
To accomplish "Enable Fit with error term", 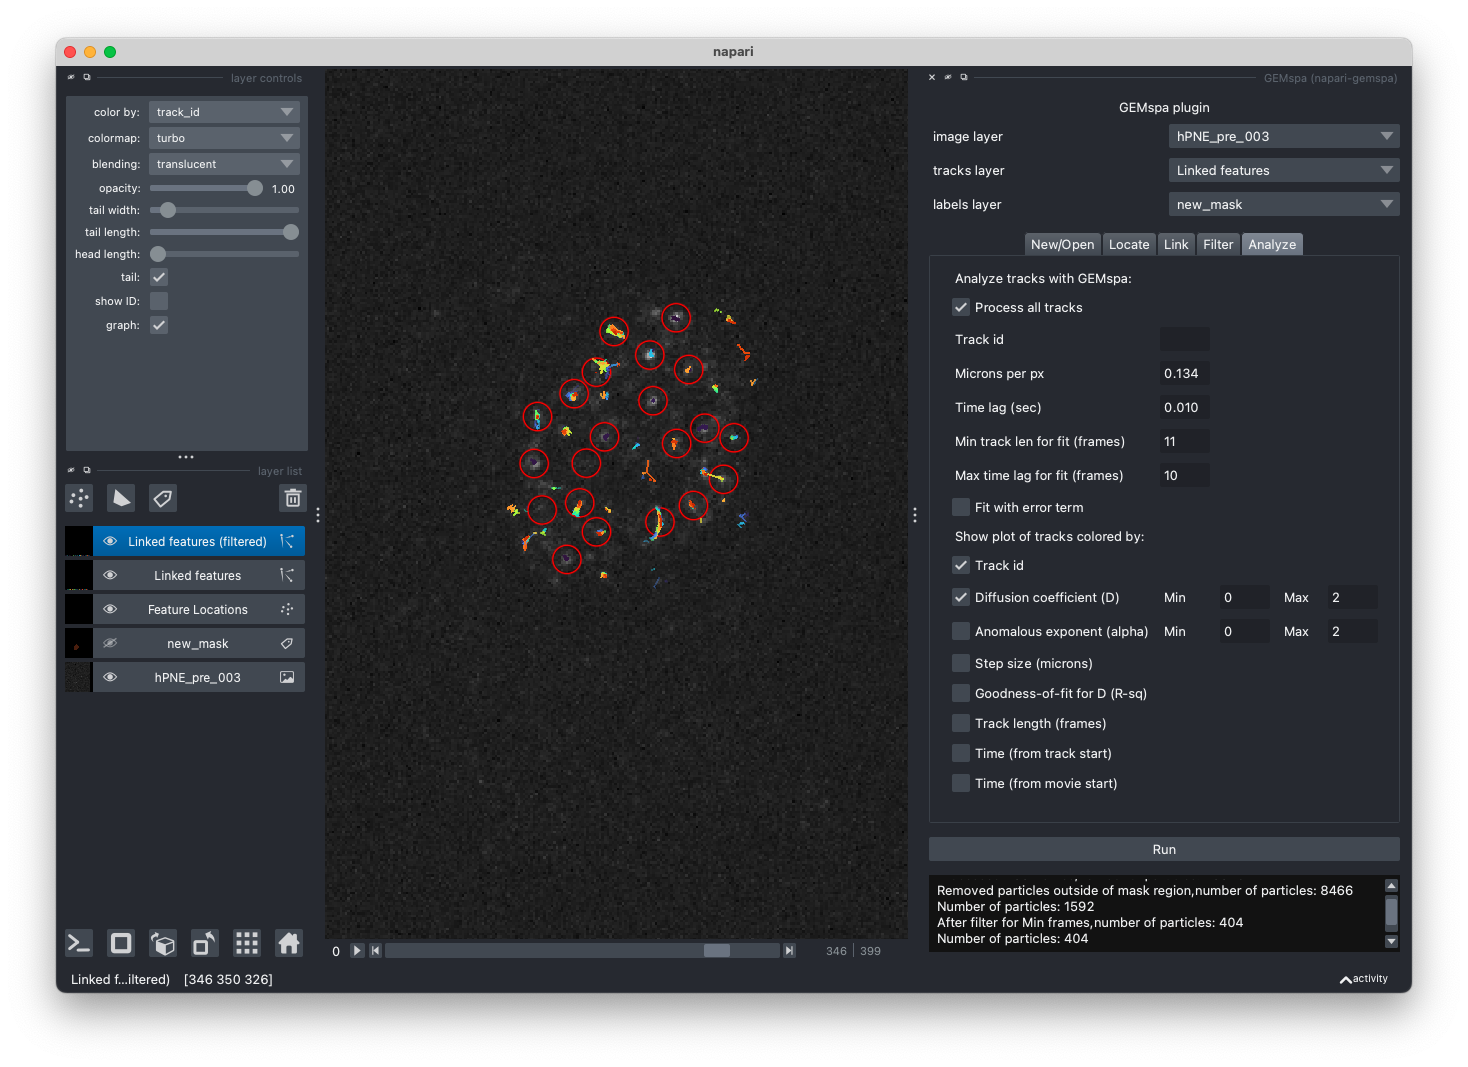I will tap(961, 507).
